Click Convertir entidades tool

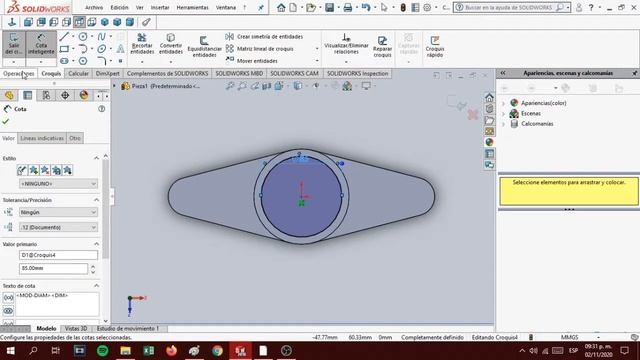tap(171, 44)
